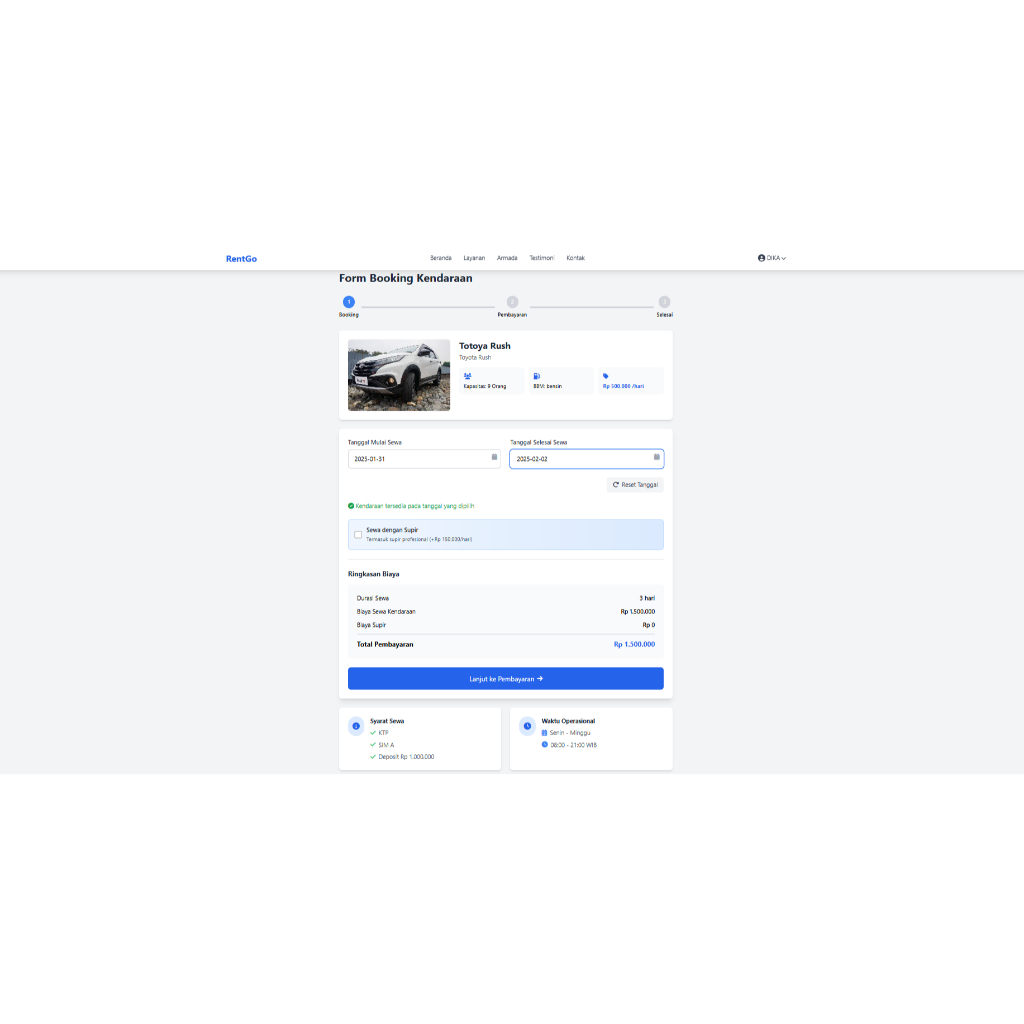Select step 3 Selesai progress indicator
Image resolution: width=1024 pixels, height=1024 pixels.
pos(664,302)
